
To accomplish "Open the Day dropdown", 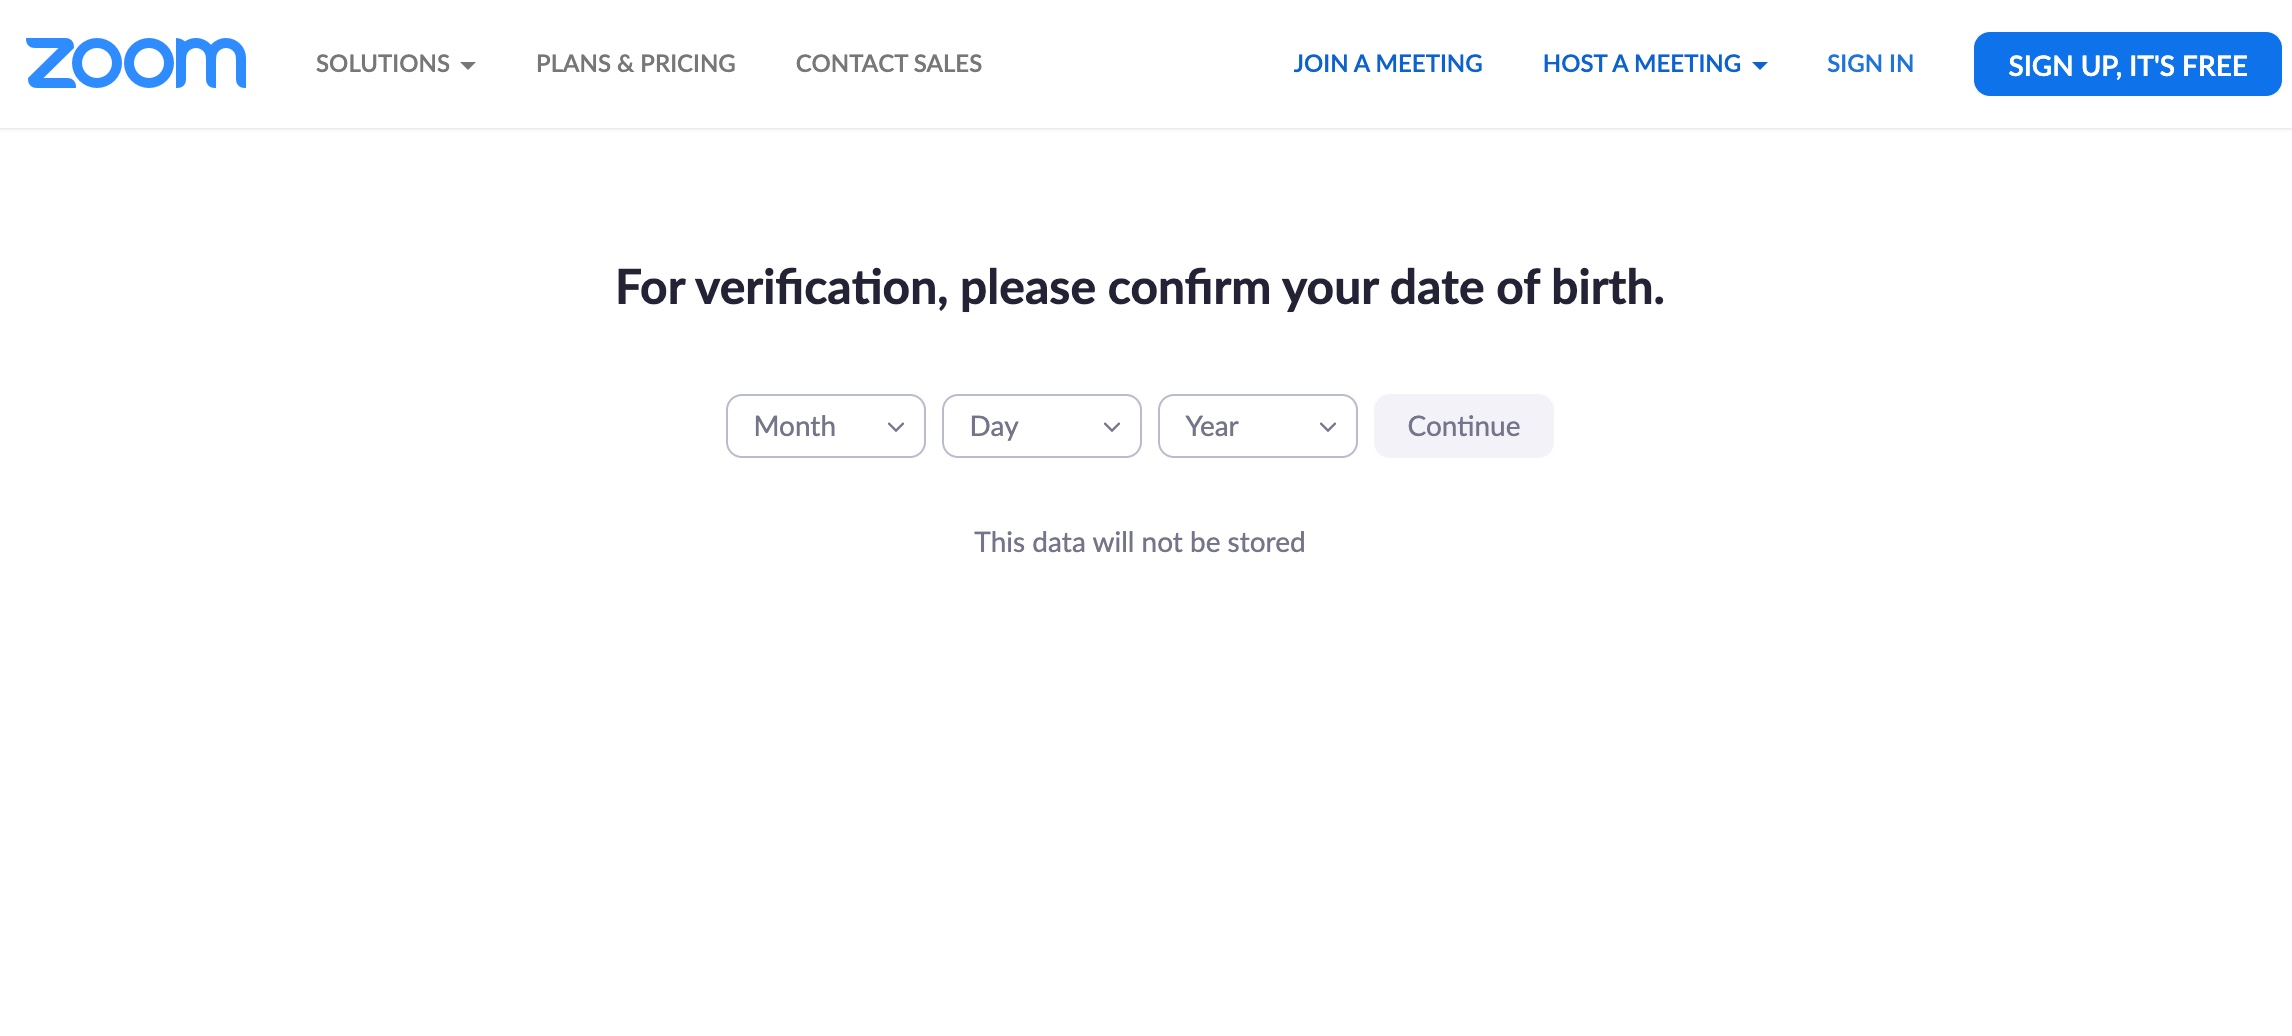I will click(x=1042, y=426).
